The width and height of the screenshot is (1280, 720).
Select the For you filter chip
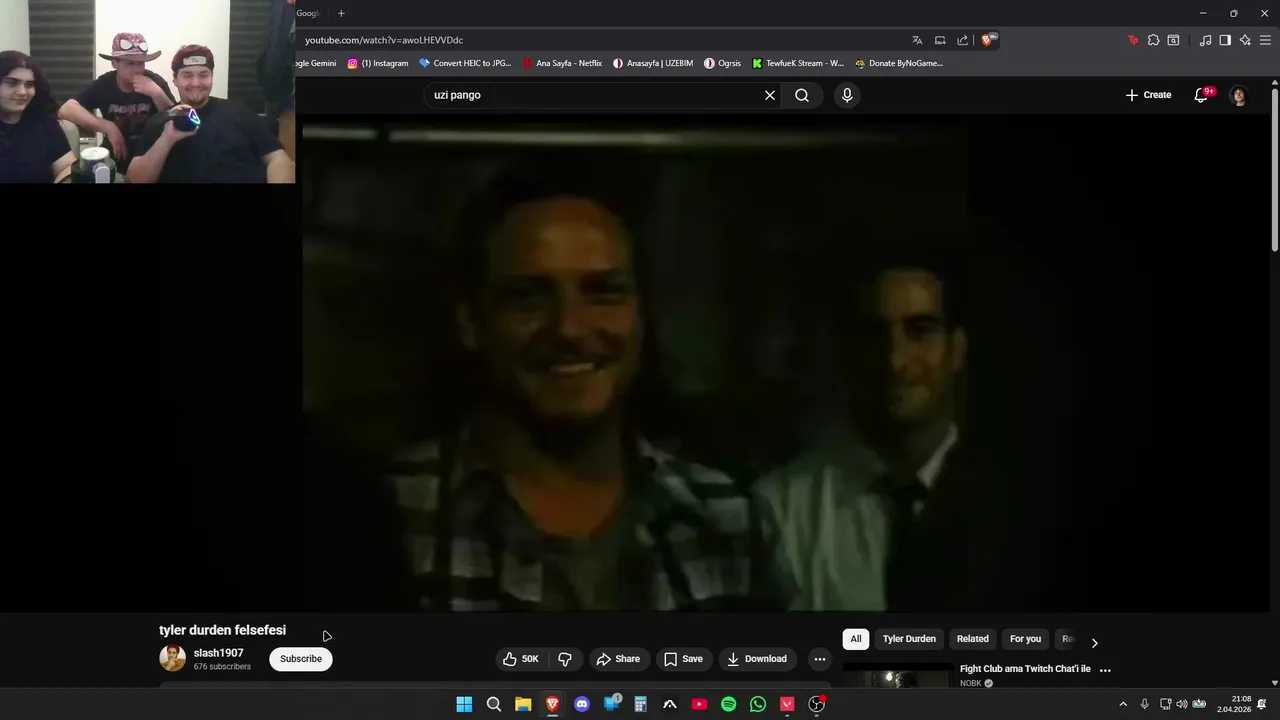point(1025,639)
